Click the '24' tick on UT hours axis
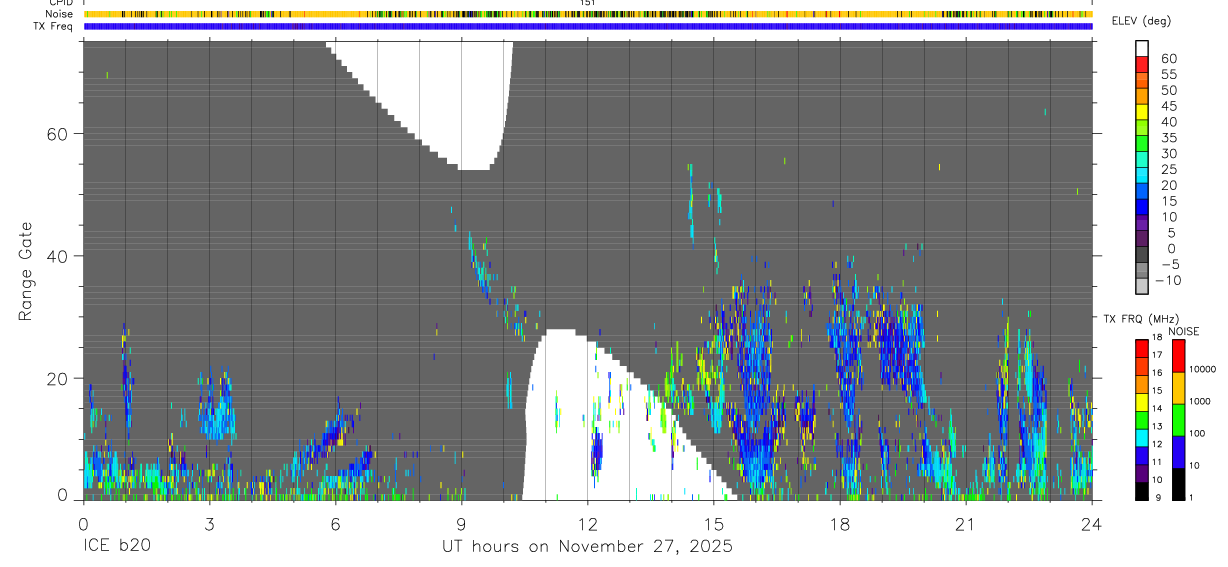Viewport: 1228px width, 567px height. click(1092, 524)
